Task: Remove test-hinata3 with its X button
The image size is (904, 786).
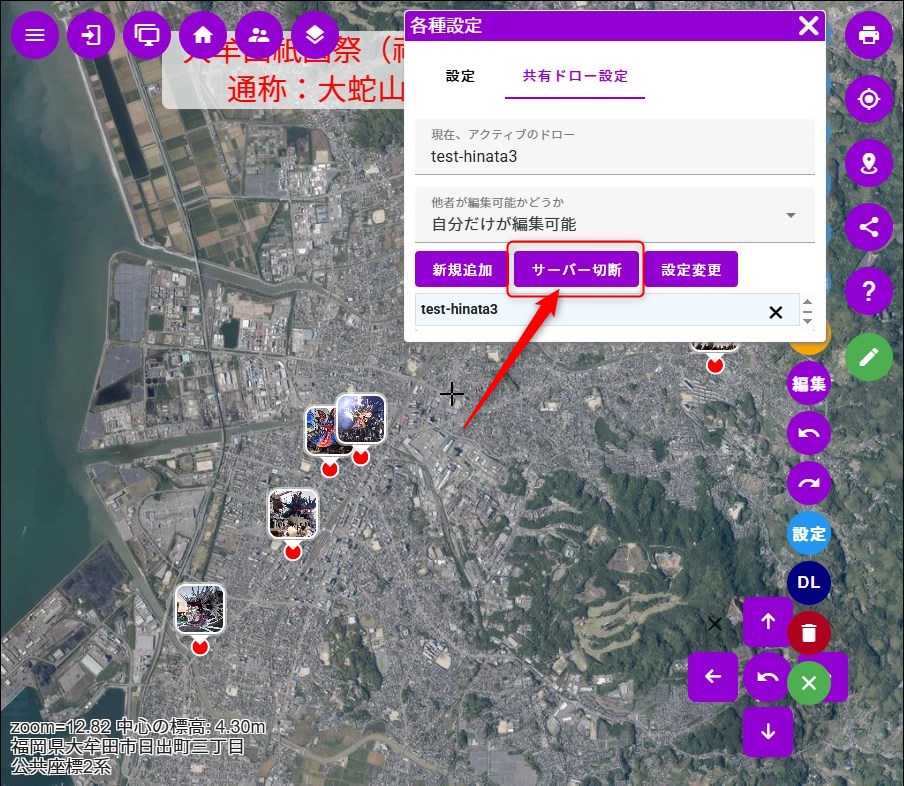Action: (x=775, y=312)
